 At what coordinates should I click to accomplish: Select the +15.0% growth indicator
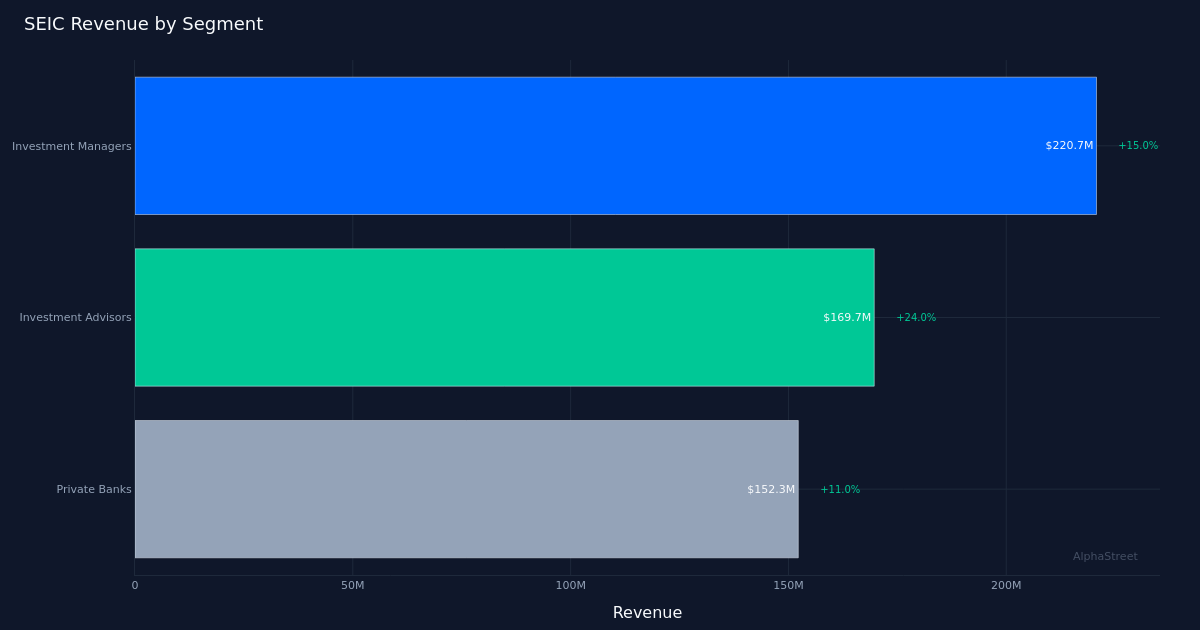click(1137, 145)
